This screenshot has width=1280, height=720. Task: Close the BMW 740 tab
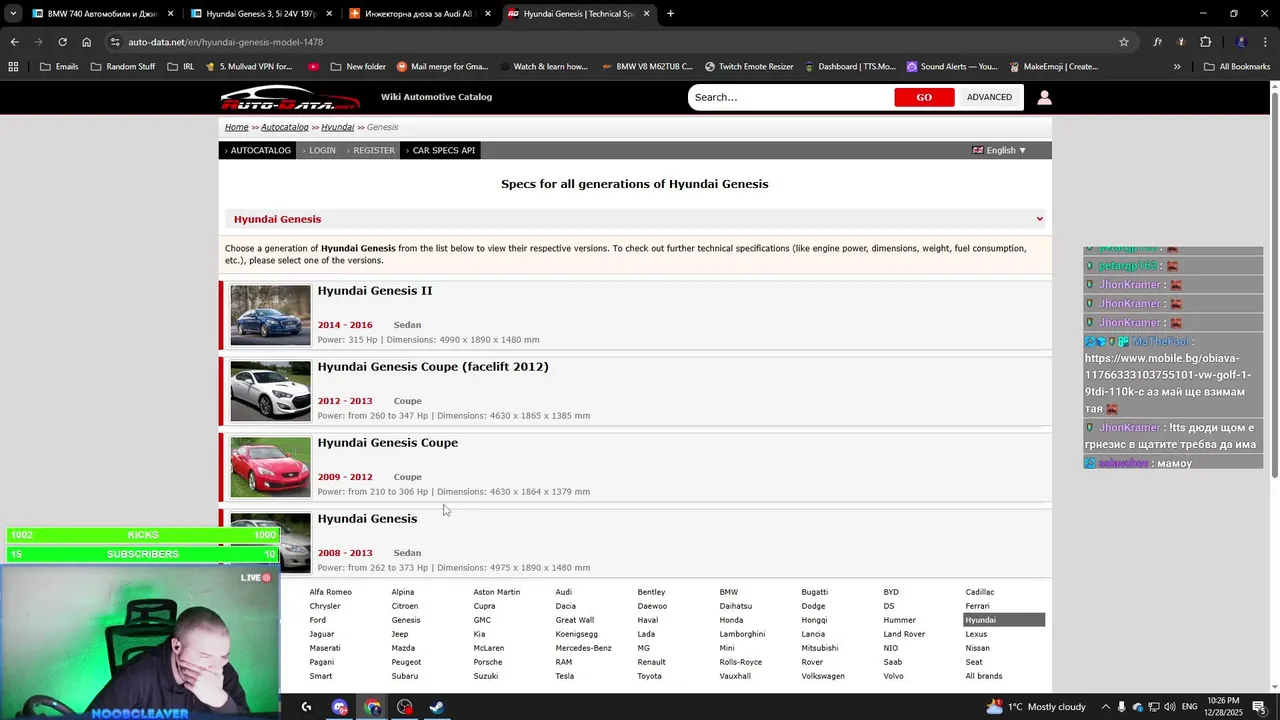[x=171, y=14]
